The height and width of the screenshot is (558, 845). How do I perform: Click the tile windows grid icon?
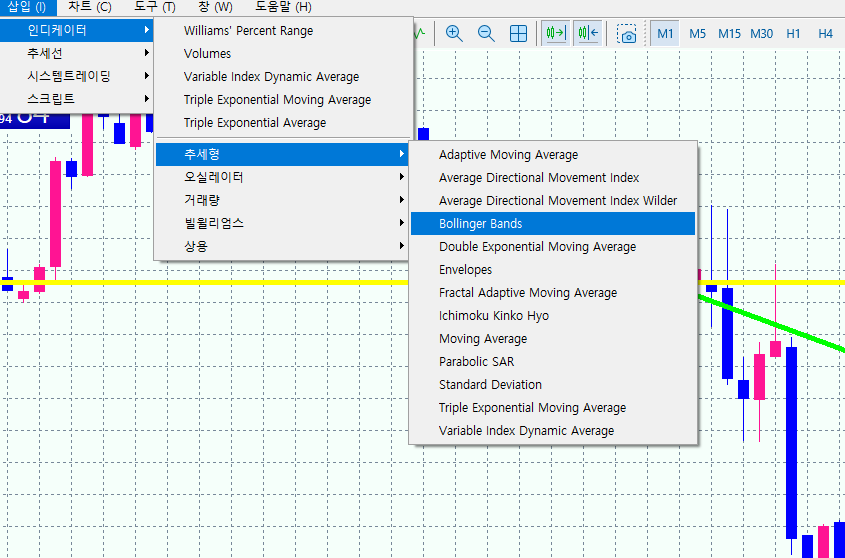[518, 33]
